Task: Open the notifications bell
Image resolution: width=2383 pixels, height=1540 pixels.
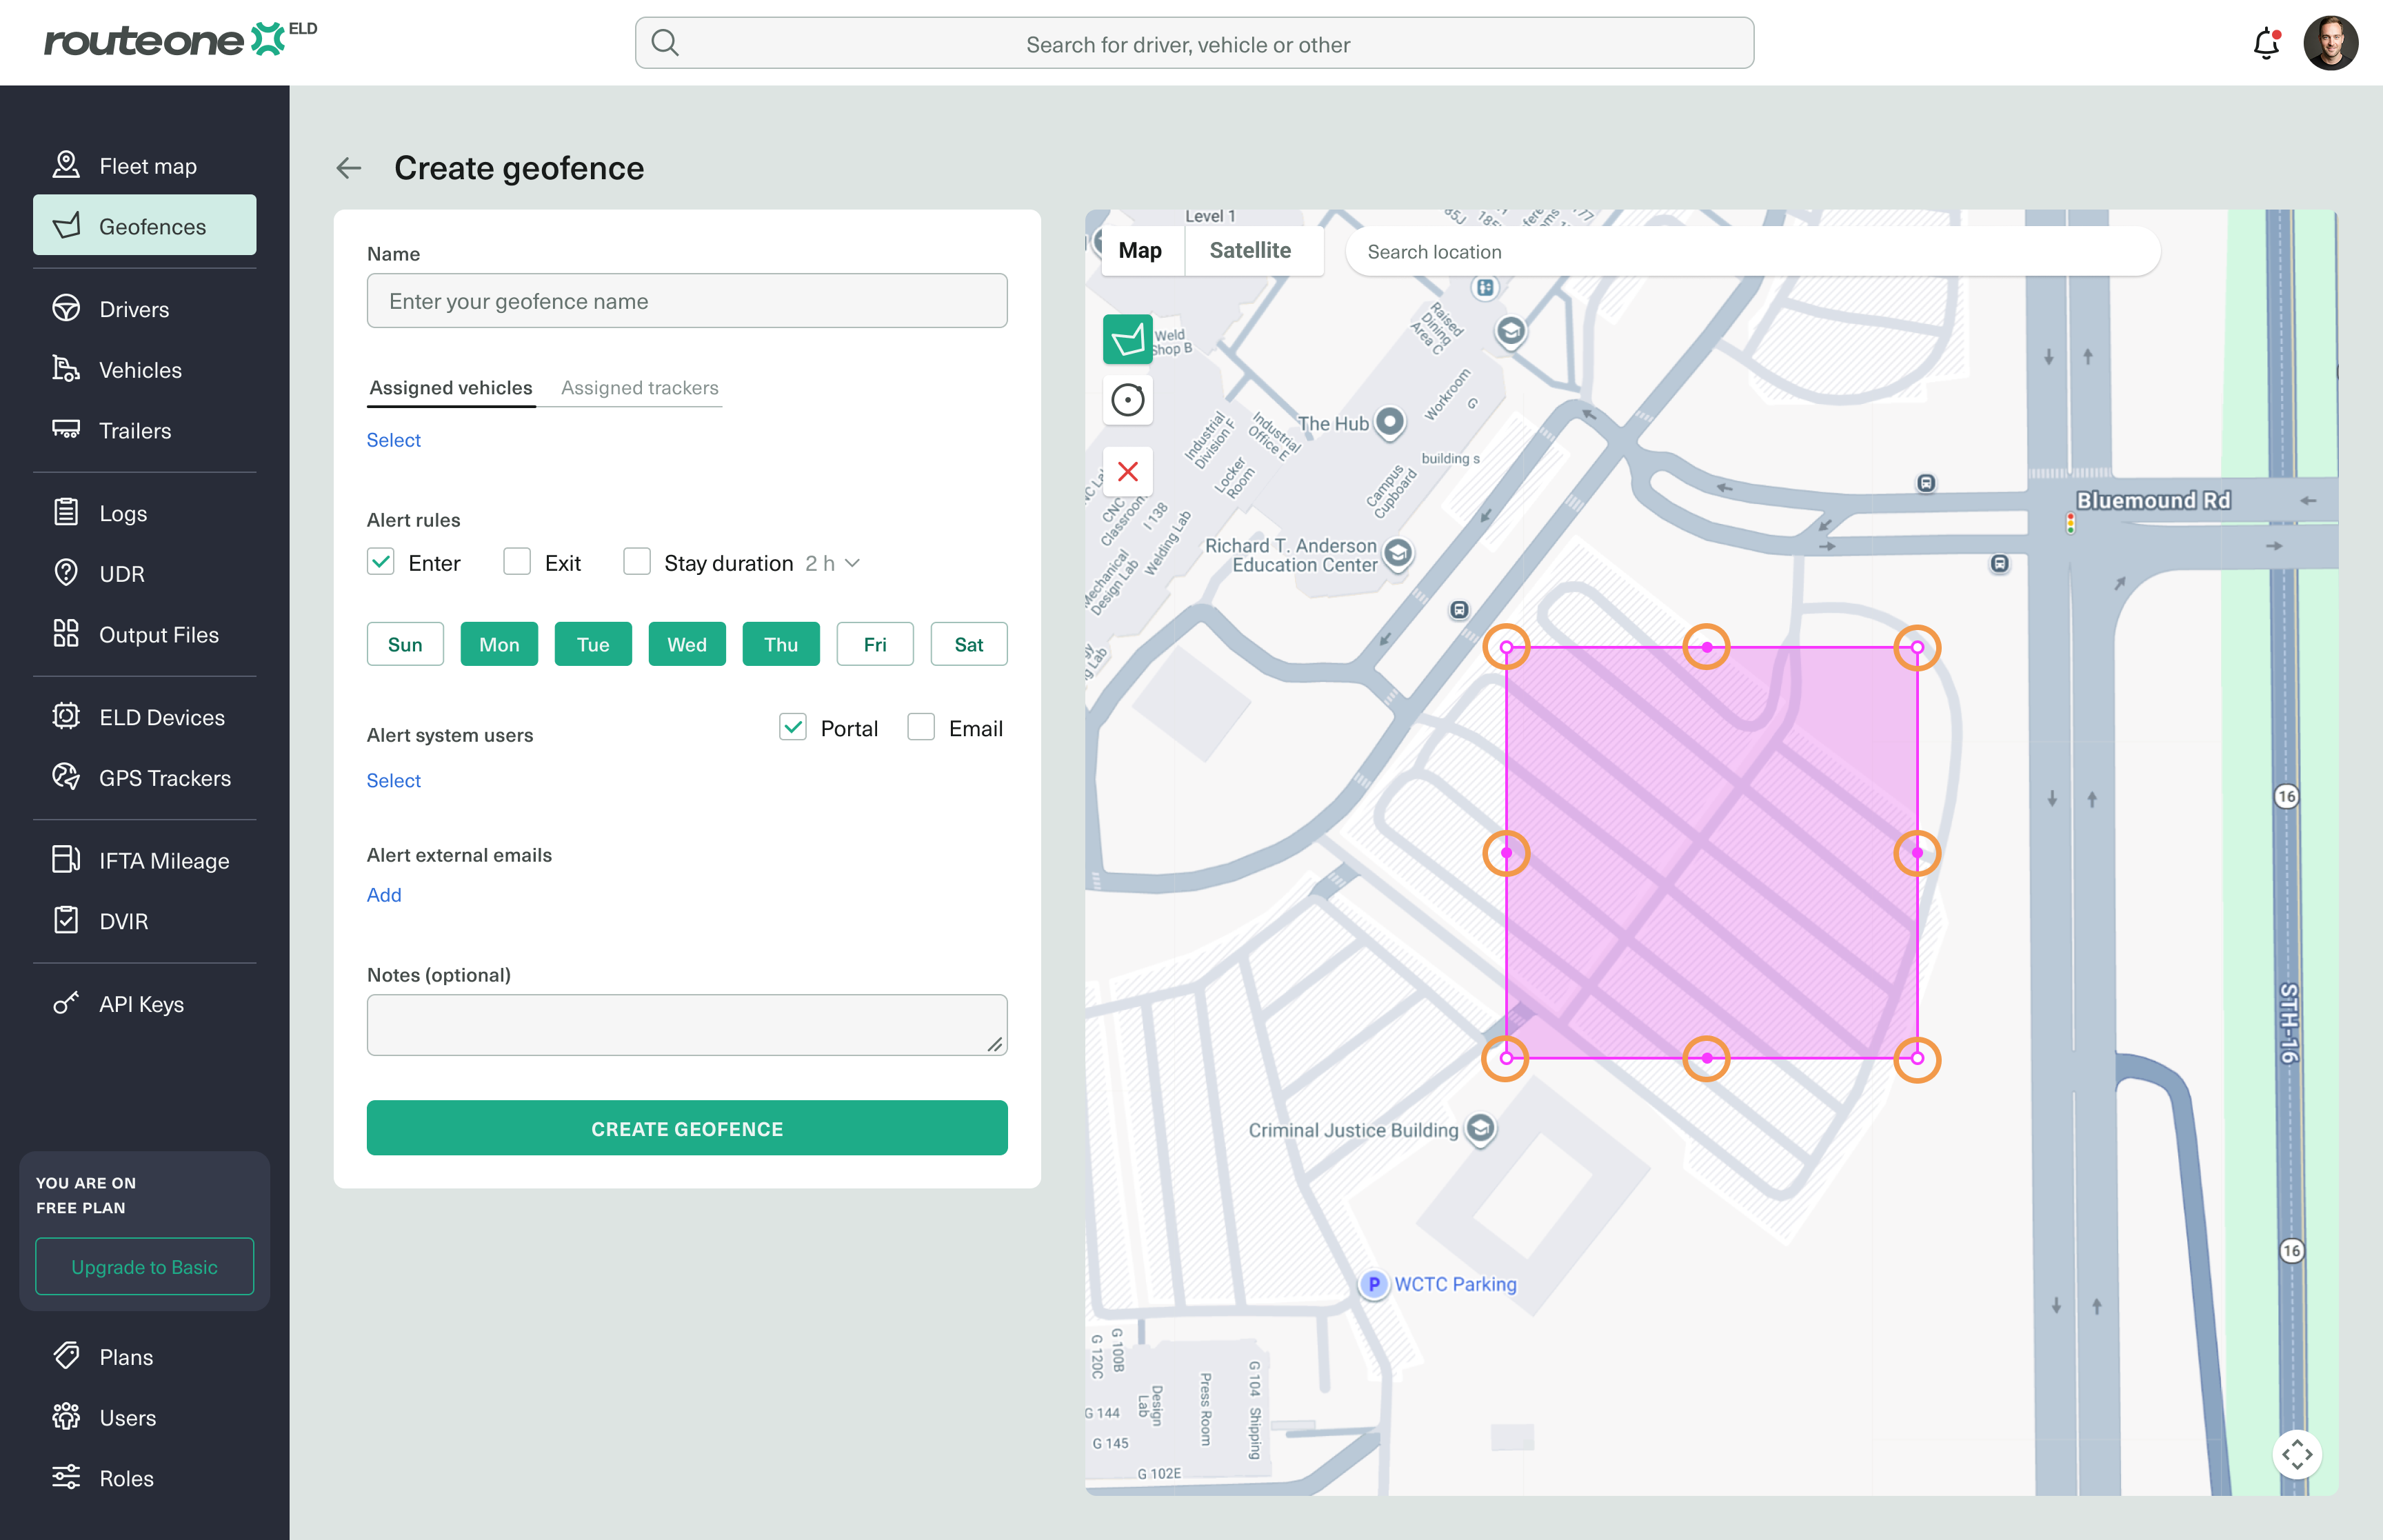Action: [x=2266, y=44]
